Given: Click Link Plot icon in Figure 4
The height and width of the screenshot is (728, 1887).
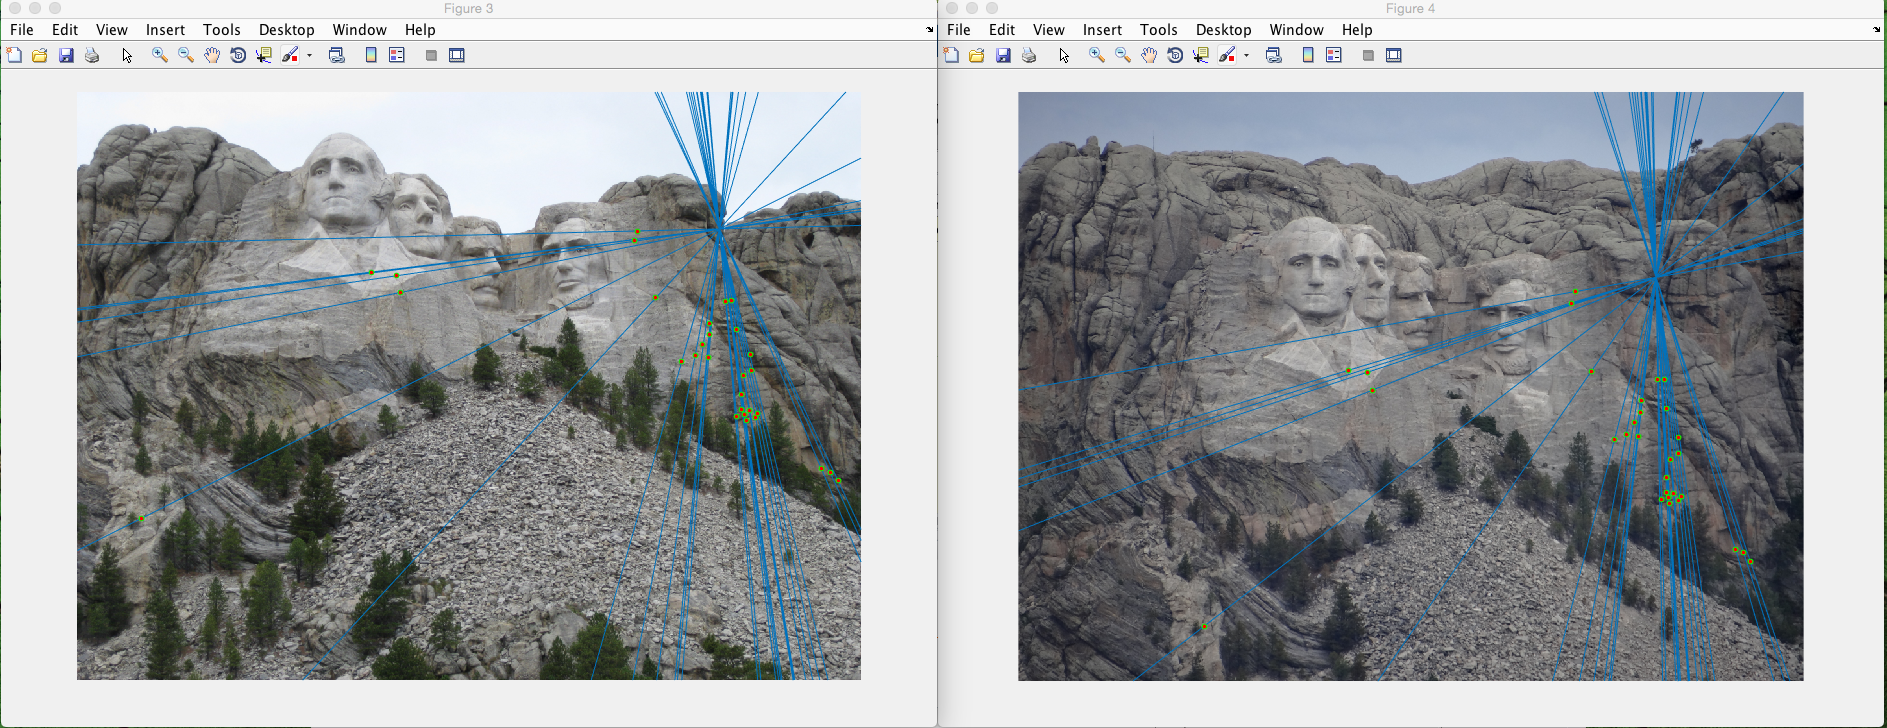Looking at the screenshot, I should [1274, 55].
